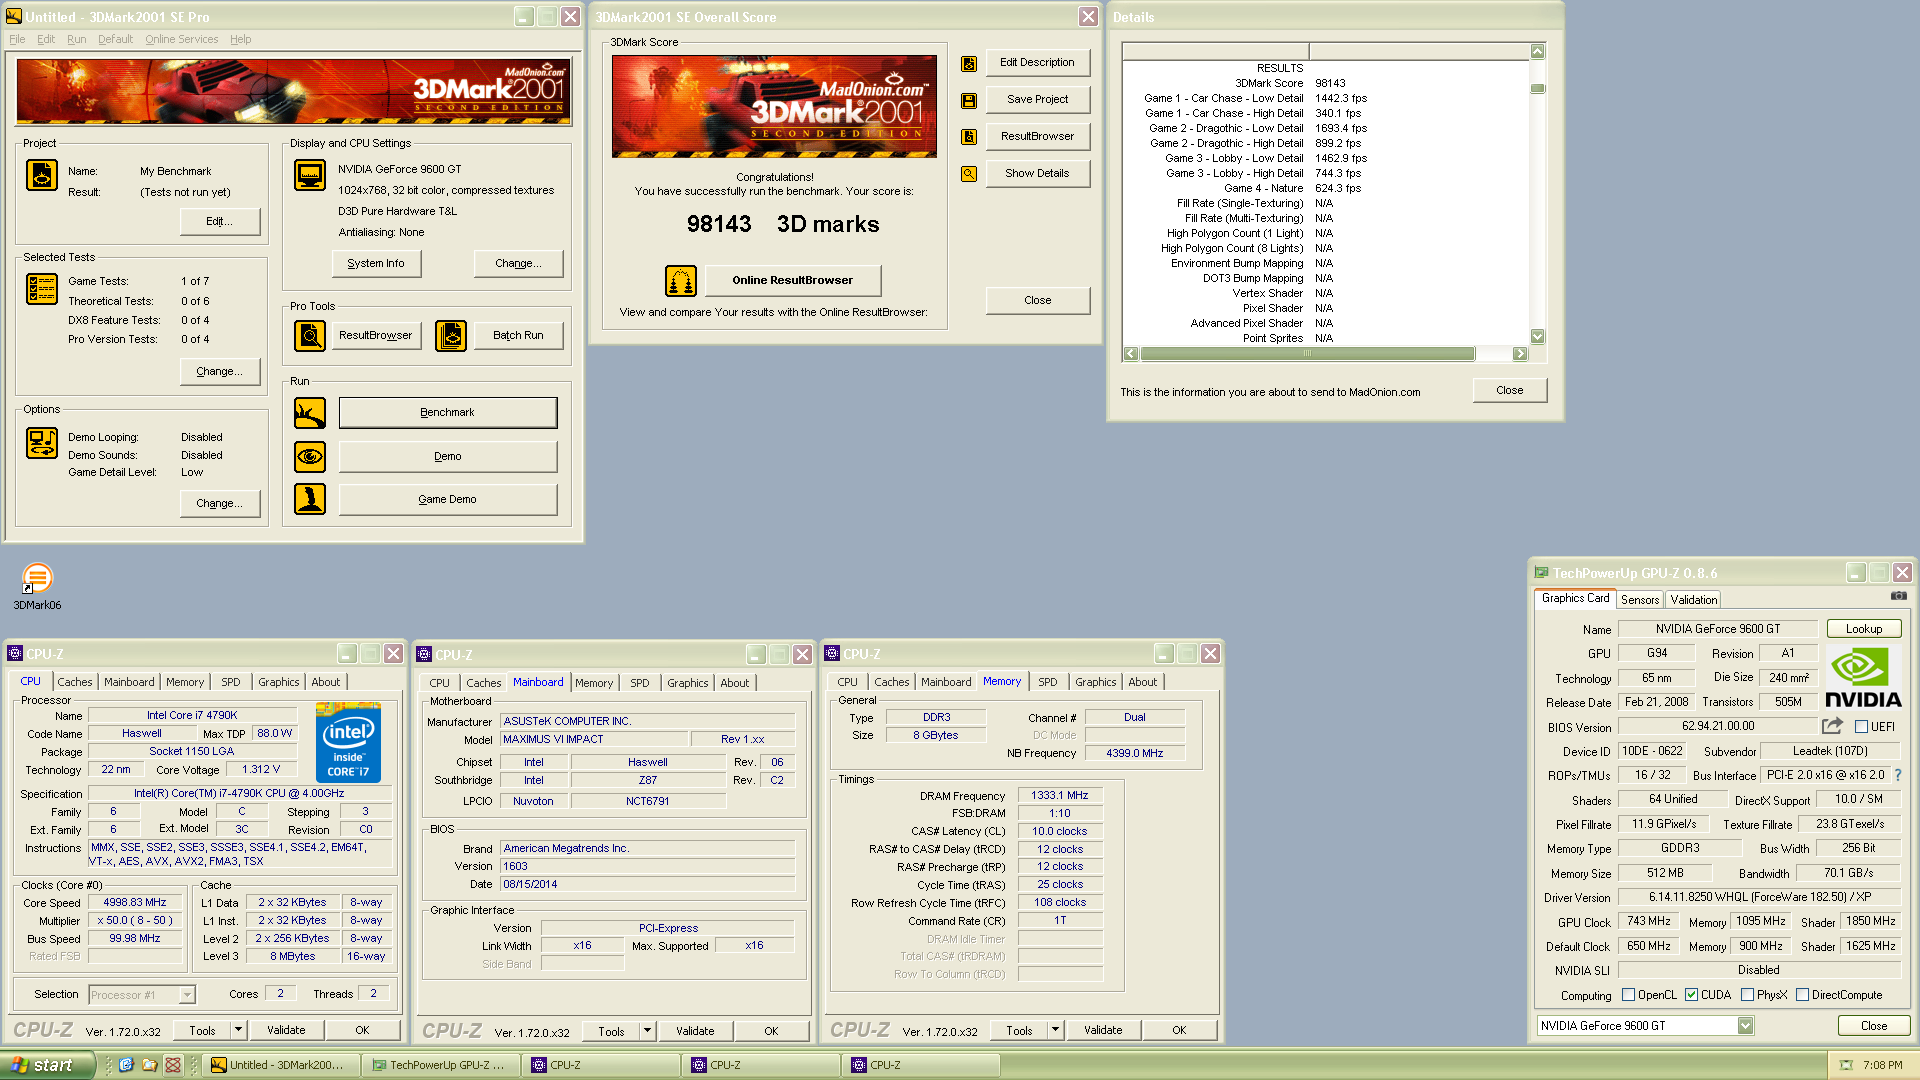The width and height of the screenshot is (1920, 1080).
Task: Click the Demo eye icon
Action: 310,456
